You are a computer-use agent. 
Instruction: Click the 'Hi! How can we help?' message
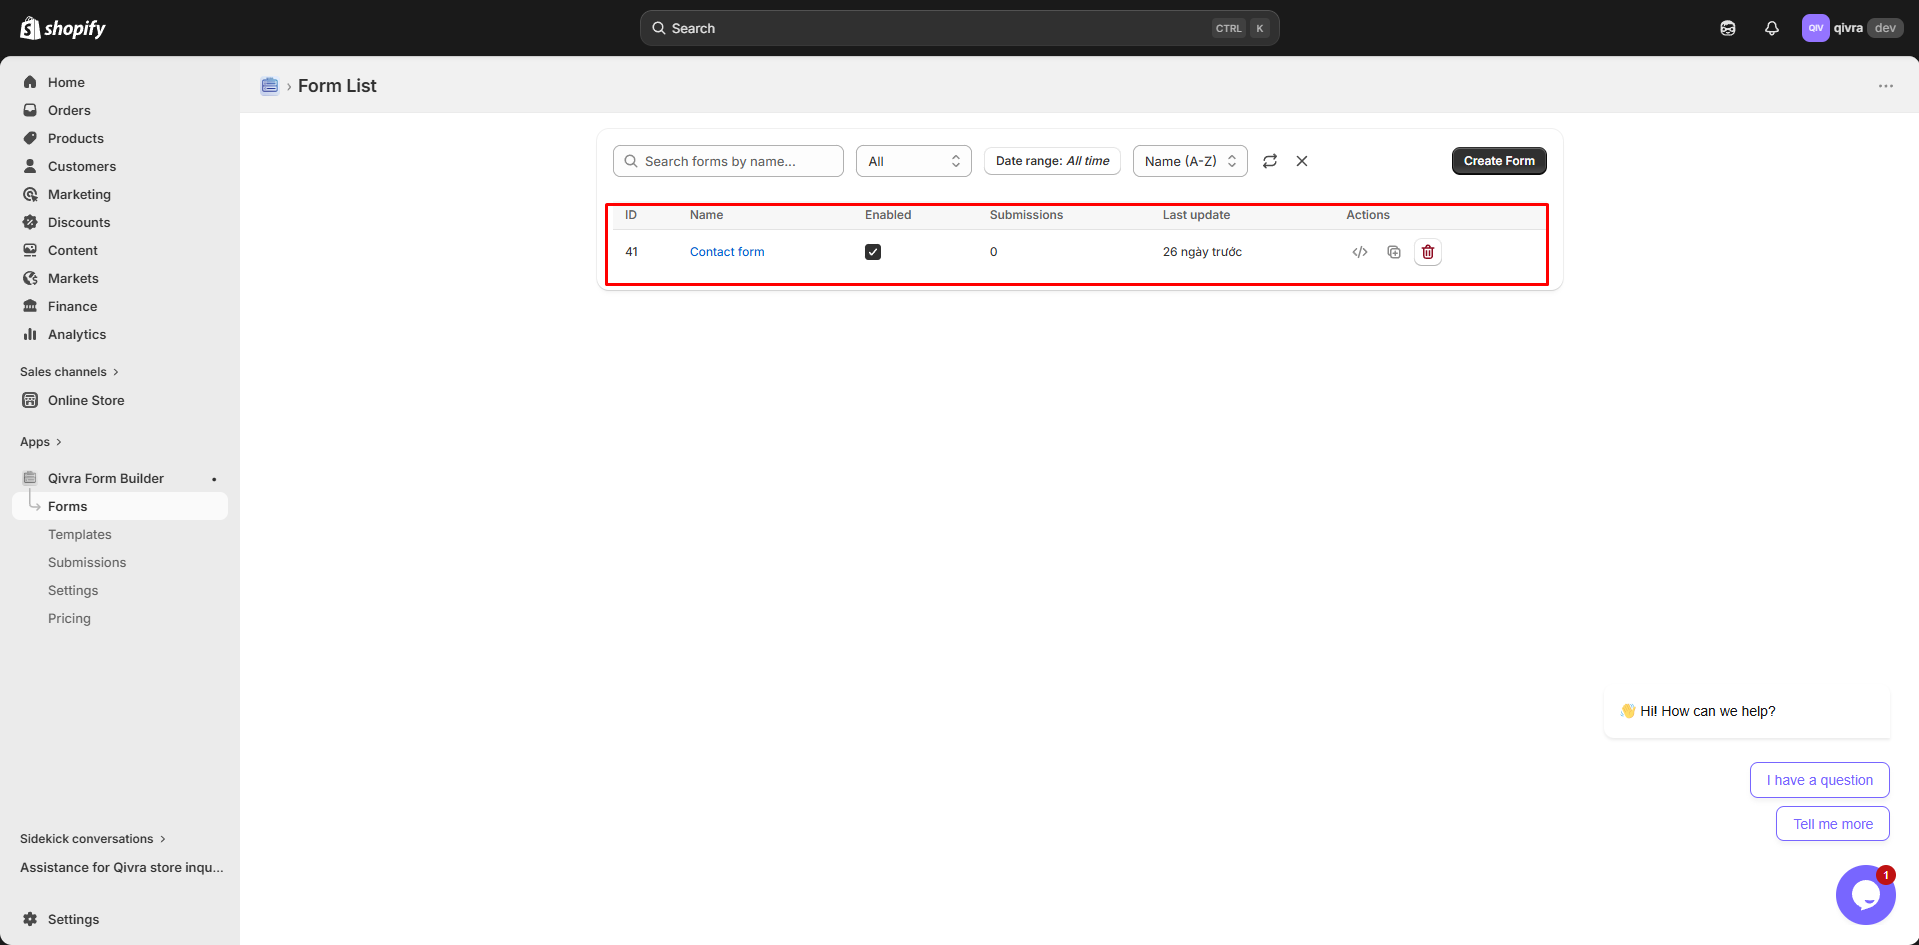(x=1747, y=711)
